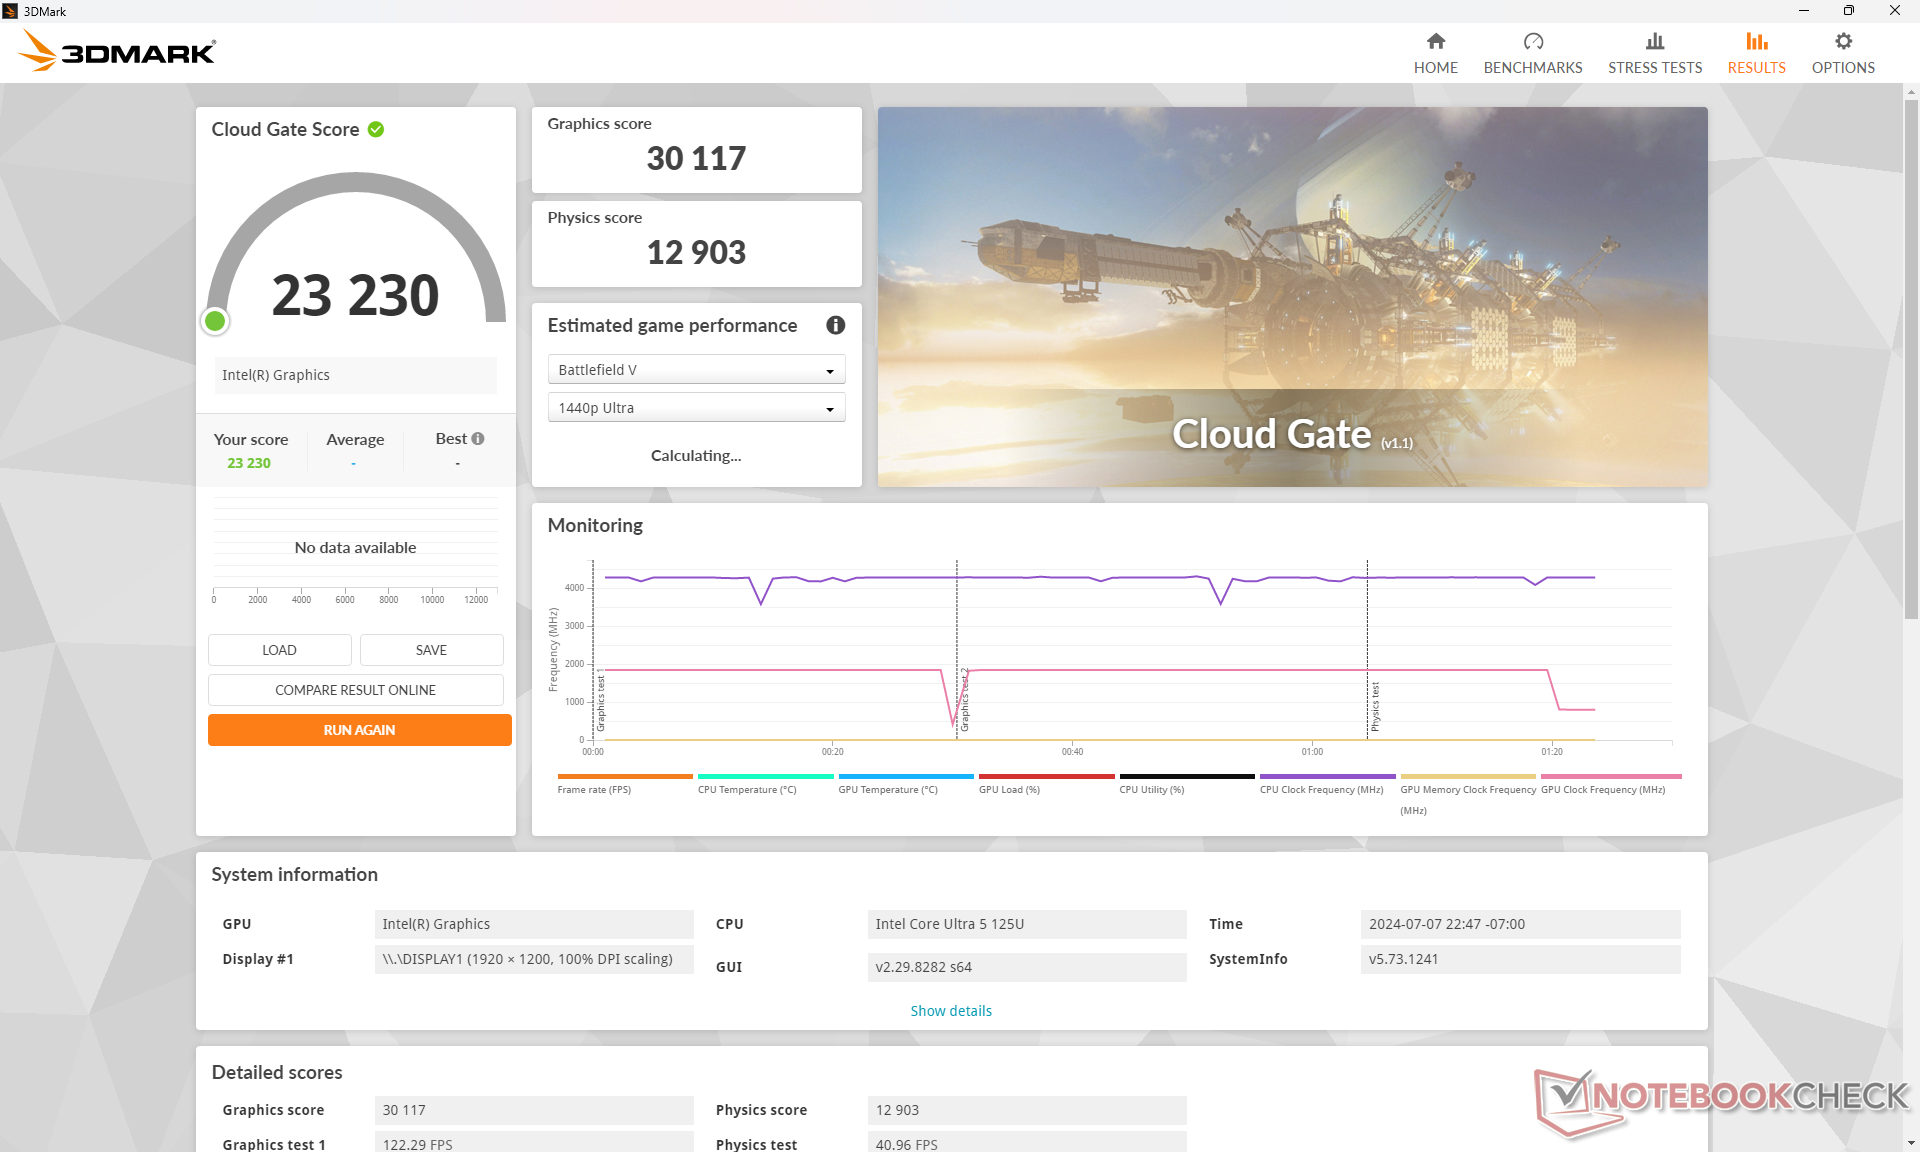1920x1152 pixels.
Task: Click info icon next to Best
Action: click(x=478, y=438)
